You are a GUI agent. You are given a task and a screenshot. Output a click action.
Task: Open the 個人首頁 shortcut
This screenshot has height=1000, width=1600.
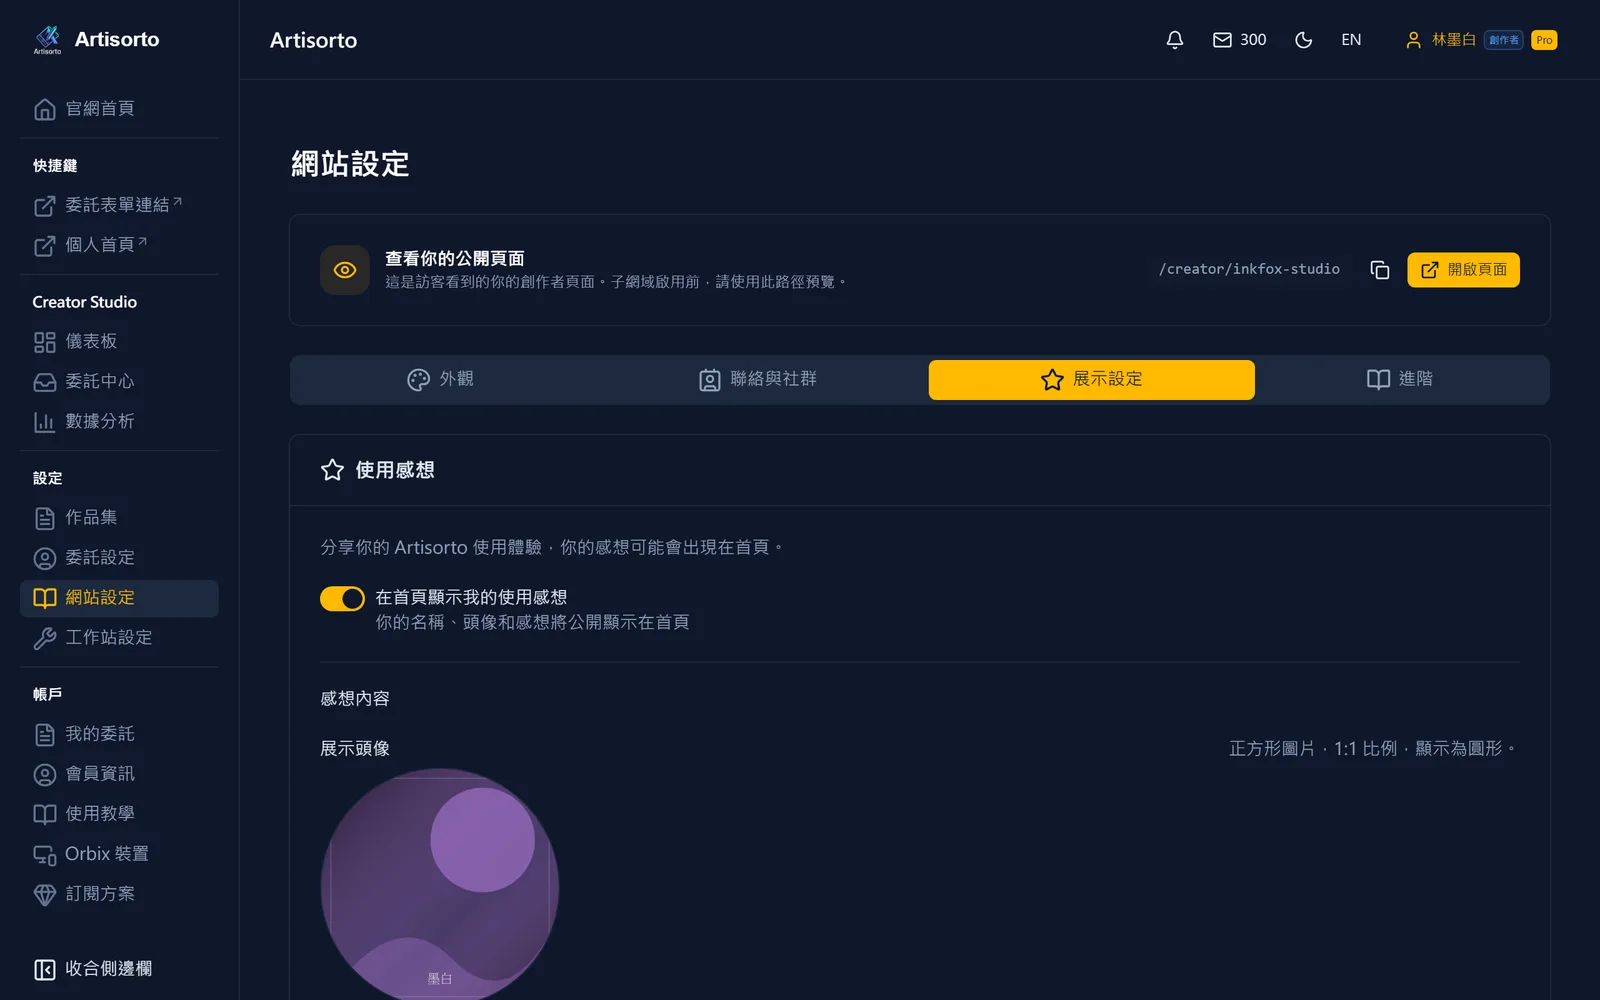pos(119,245)
